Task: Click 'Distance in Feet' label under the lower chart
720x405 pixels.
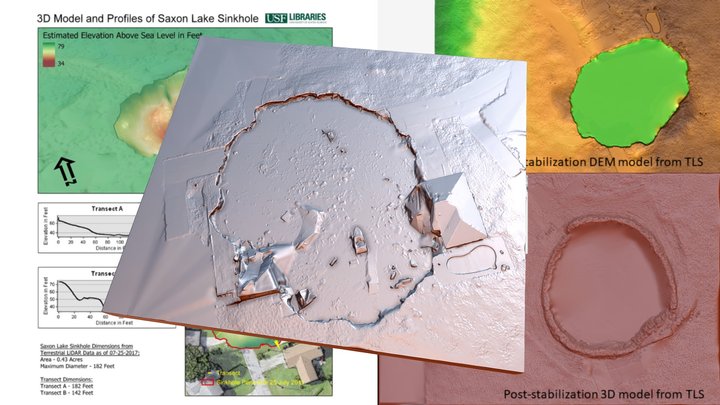Action: [114, 323]
